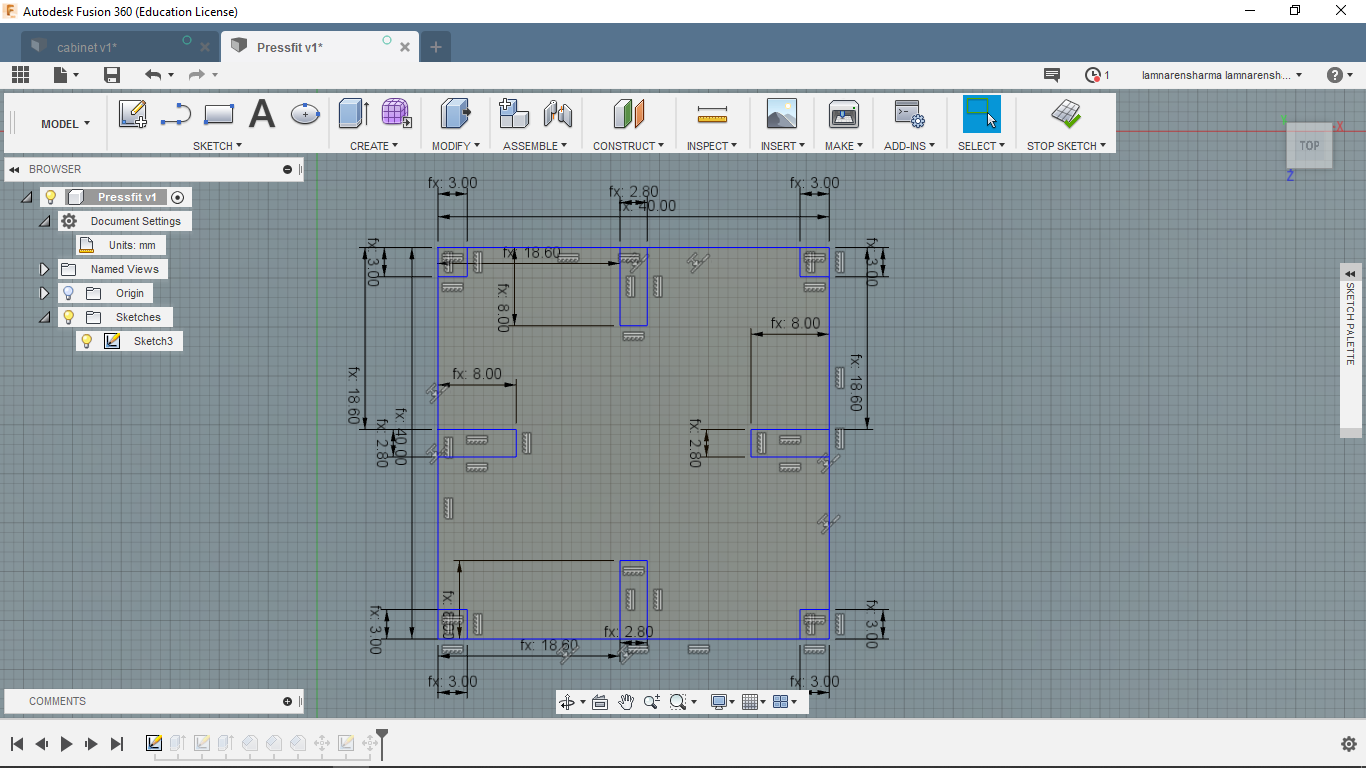The height and width of the screenshot is (768, 1366).
Task: Click the Insert image icon
Action: pos(782,114)
